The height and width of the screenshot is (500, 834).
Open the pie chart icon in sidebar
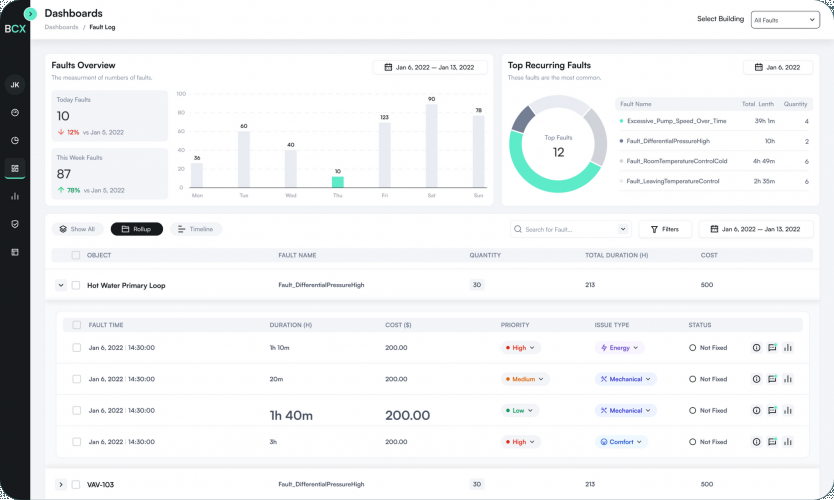click(x=15, y=140)
